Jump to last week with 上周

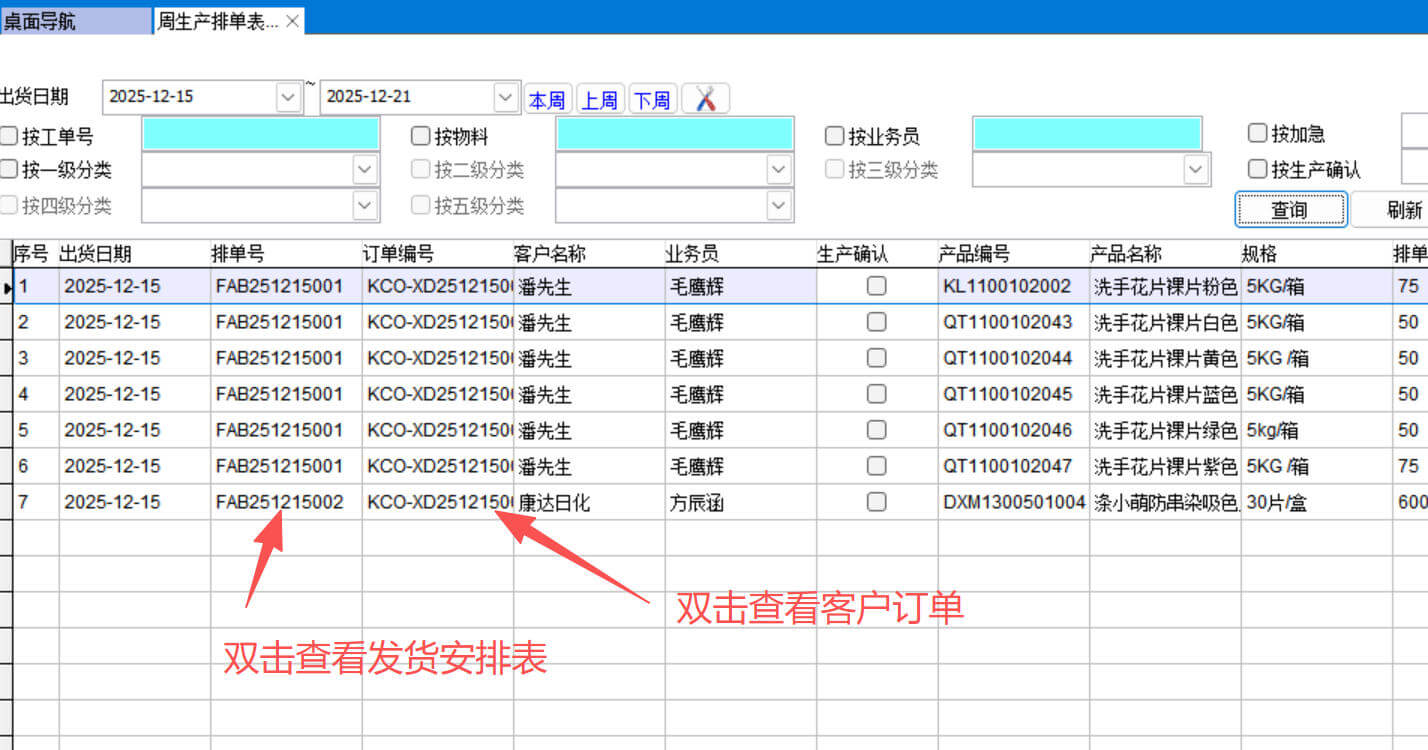[x=600, y=100]
